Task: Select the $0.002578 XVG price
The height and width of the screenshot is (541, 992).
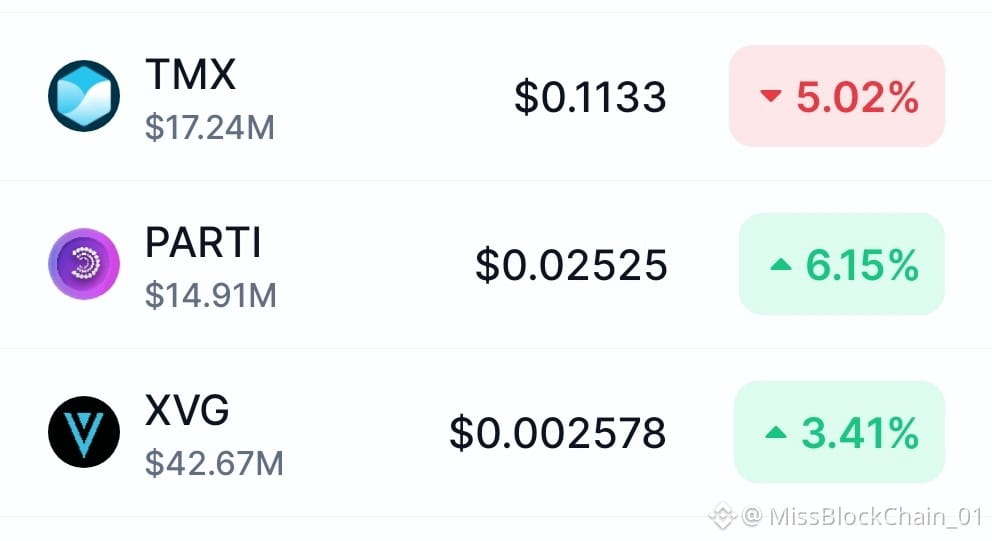Action: (558, 433)
